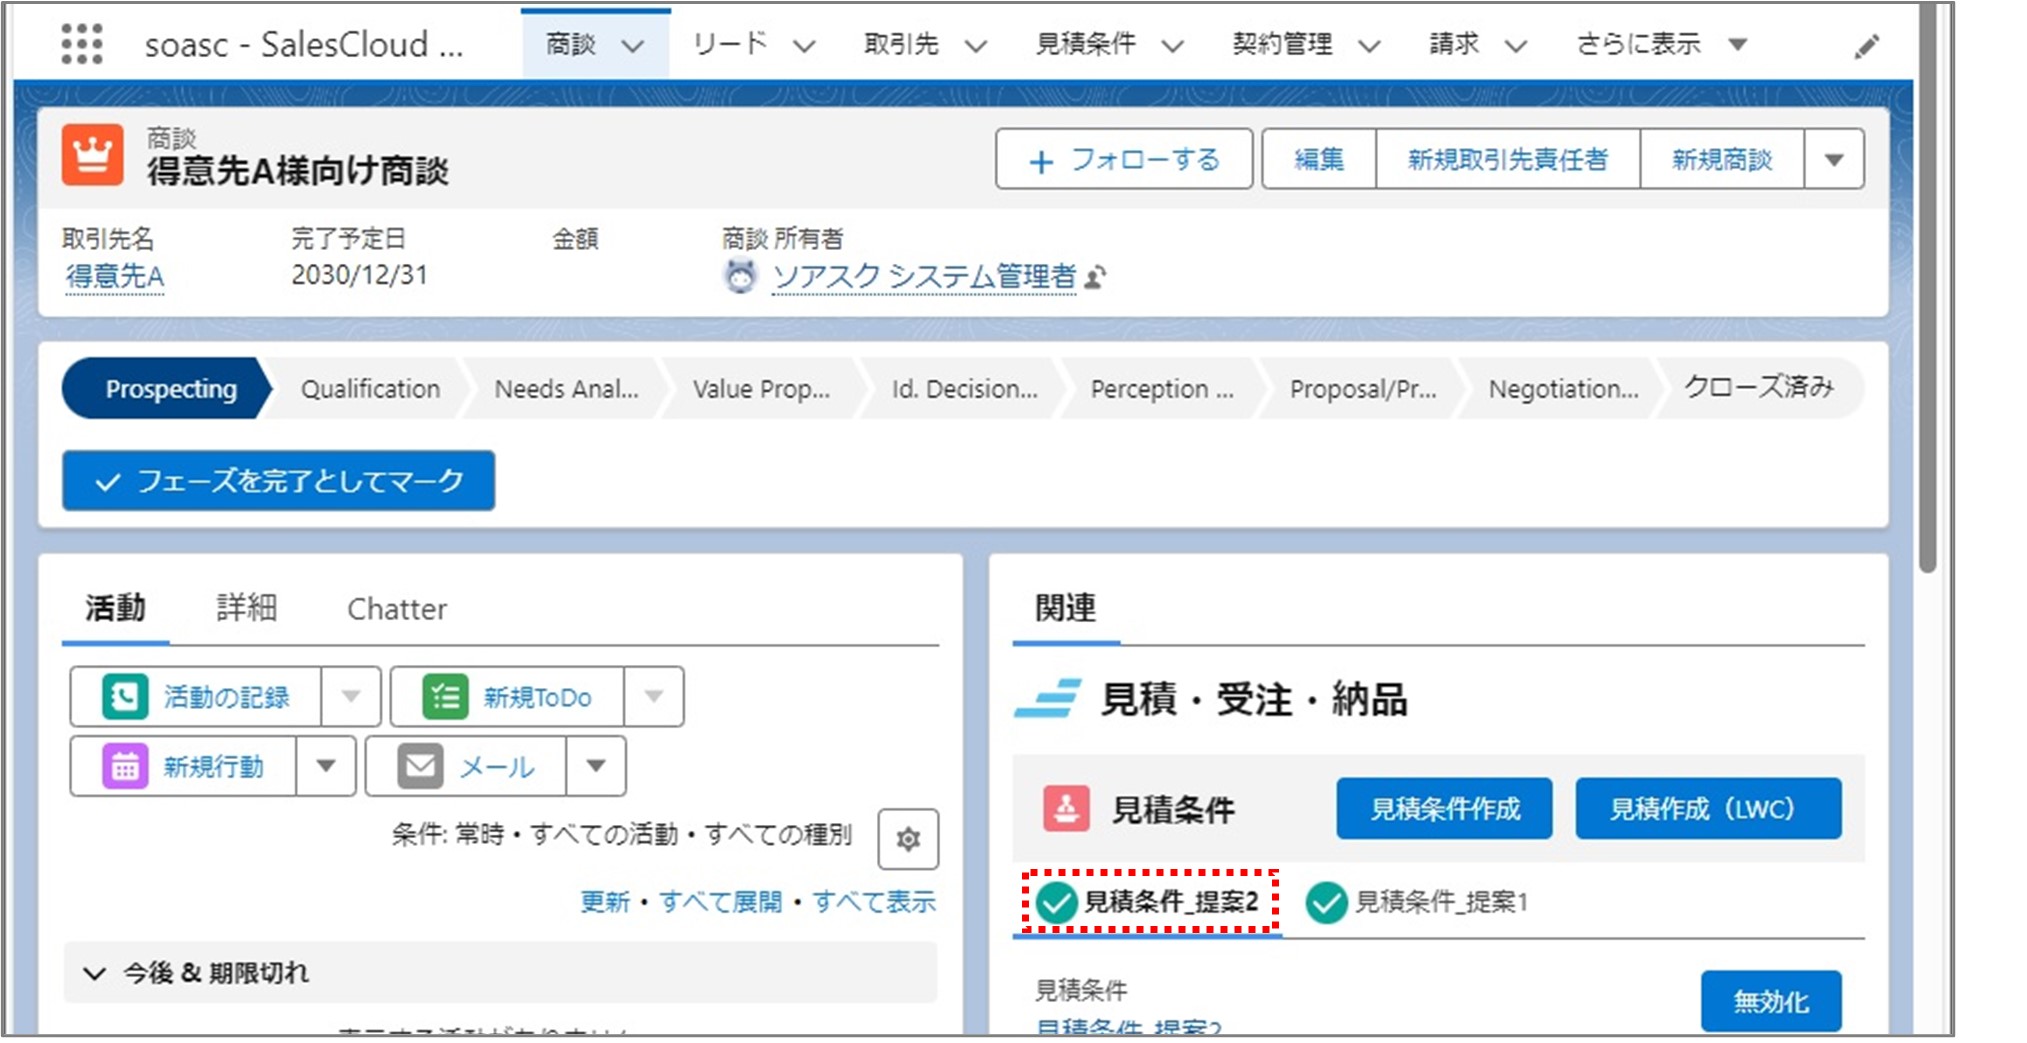Open dropdown arrow next to メール
The width and height of the screenshot is (2027, 1043).
(x=596, y=767)
